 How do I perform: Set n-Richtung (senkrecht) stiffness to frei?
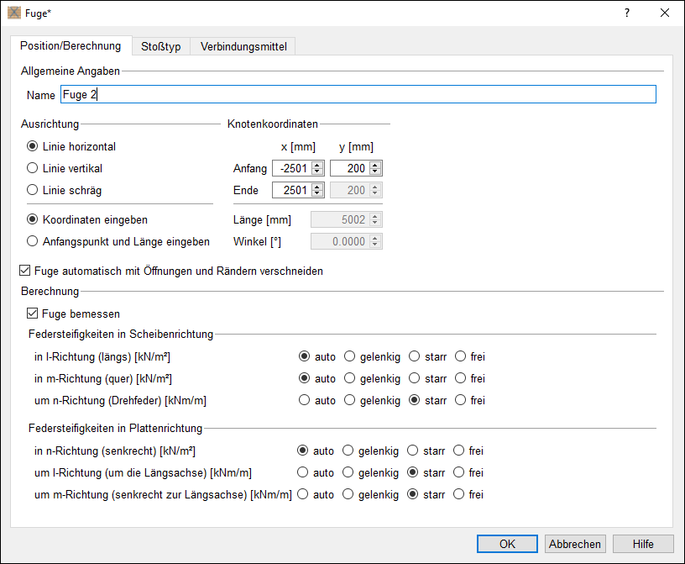(459, 451)
